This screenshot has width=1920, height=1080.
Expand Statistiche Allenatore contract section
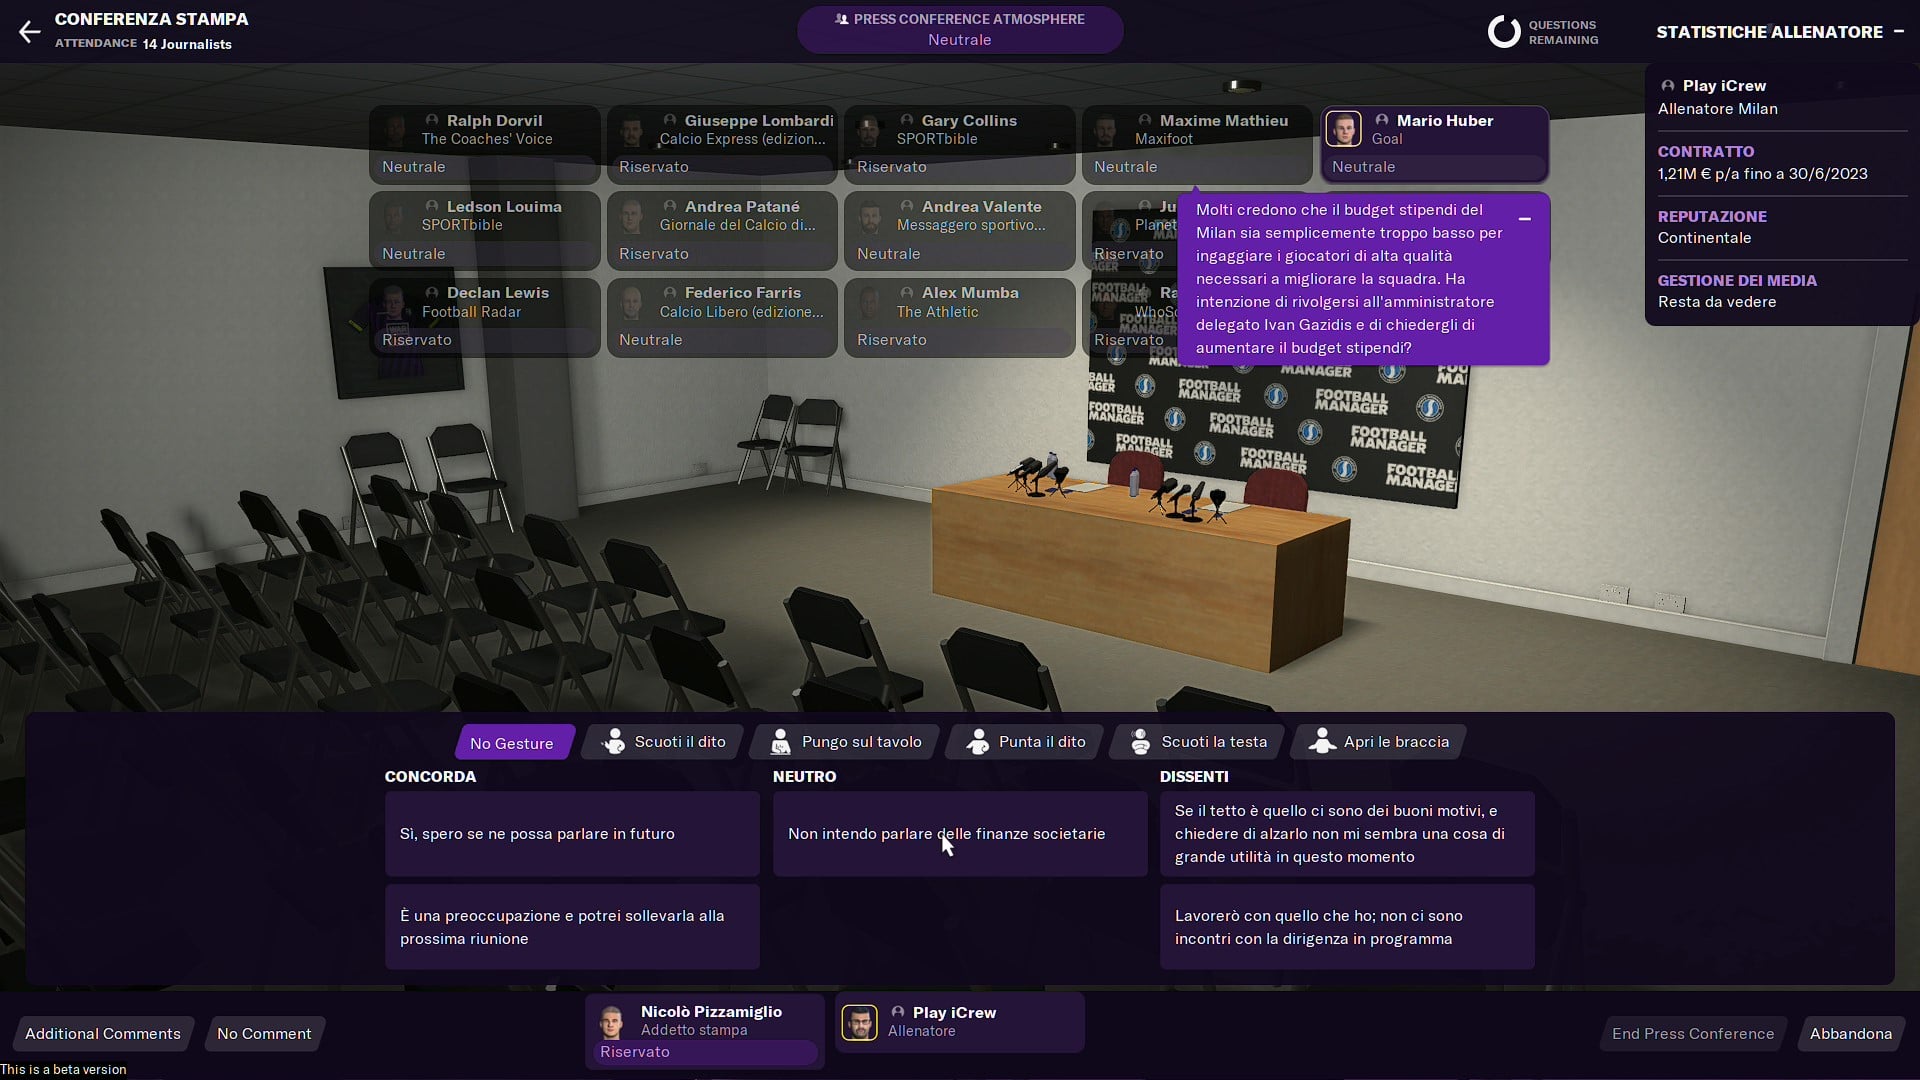pyautogui.click(x=1705, y=150)
